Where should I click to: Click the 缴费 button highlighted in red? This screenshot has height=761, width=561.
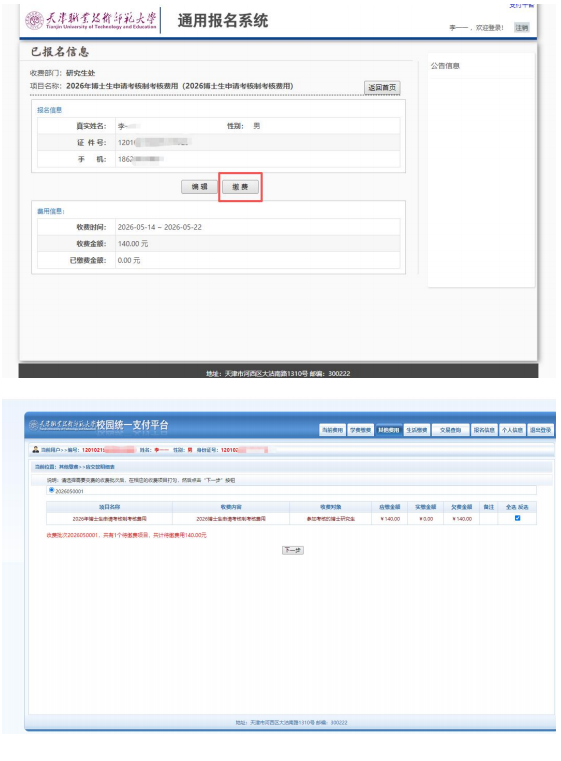click(240, 187)
